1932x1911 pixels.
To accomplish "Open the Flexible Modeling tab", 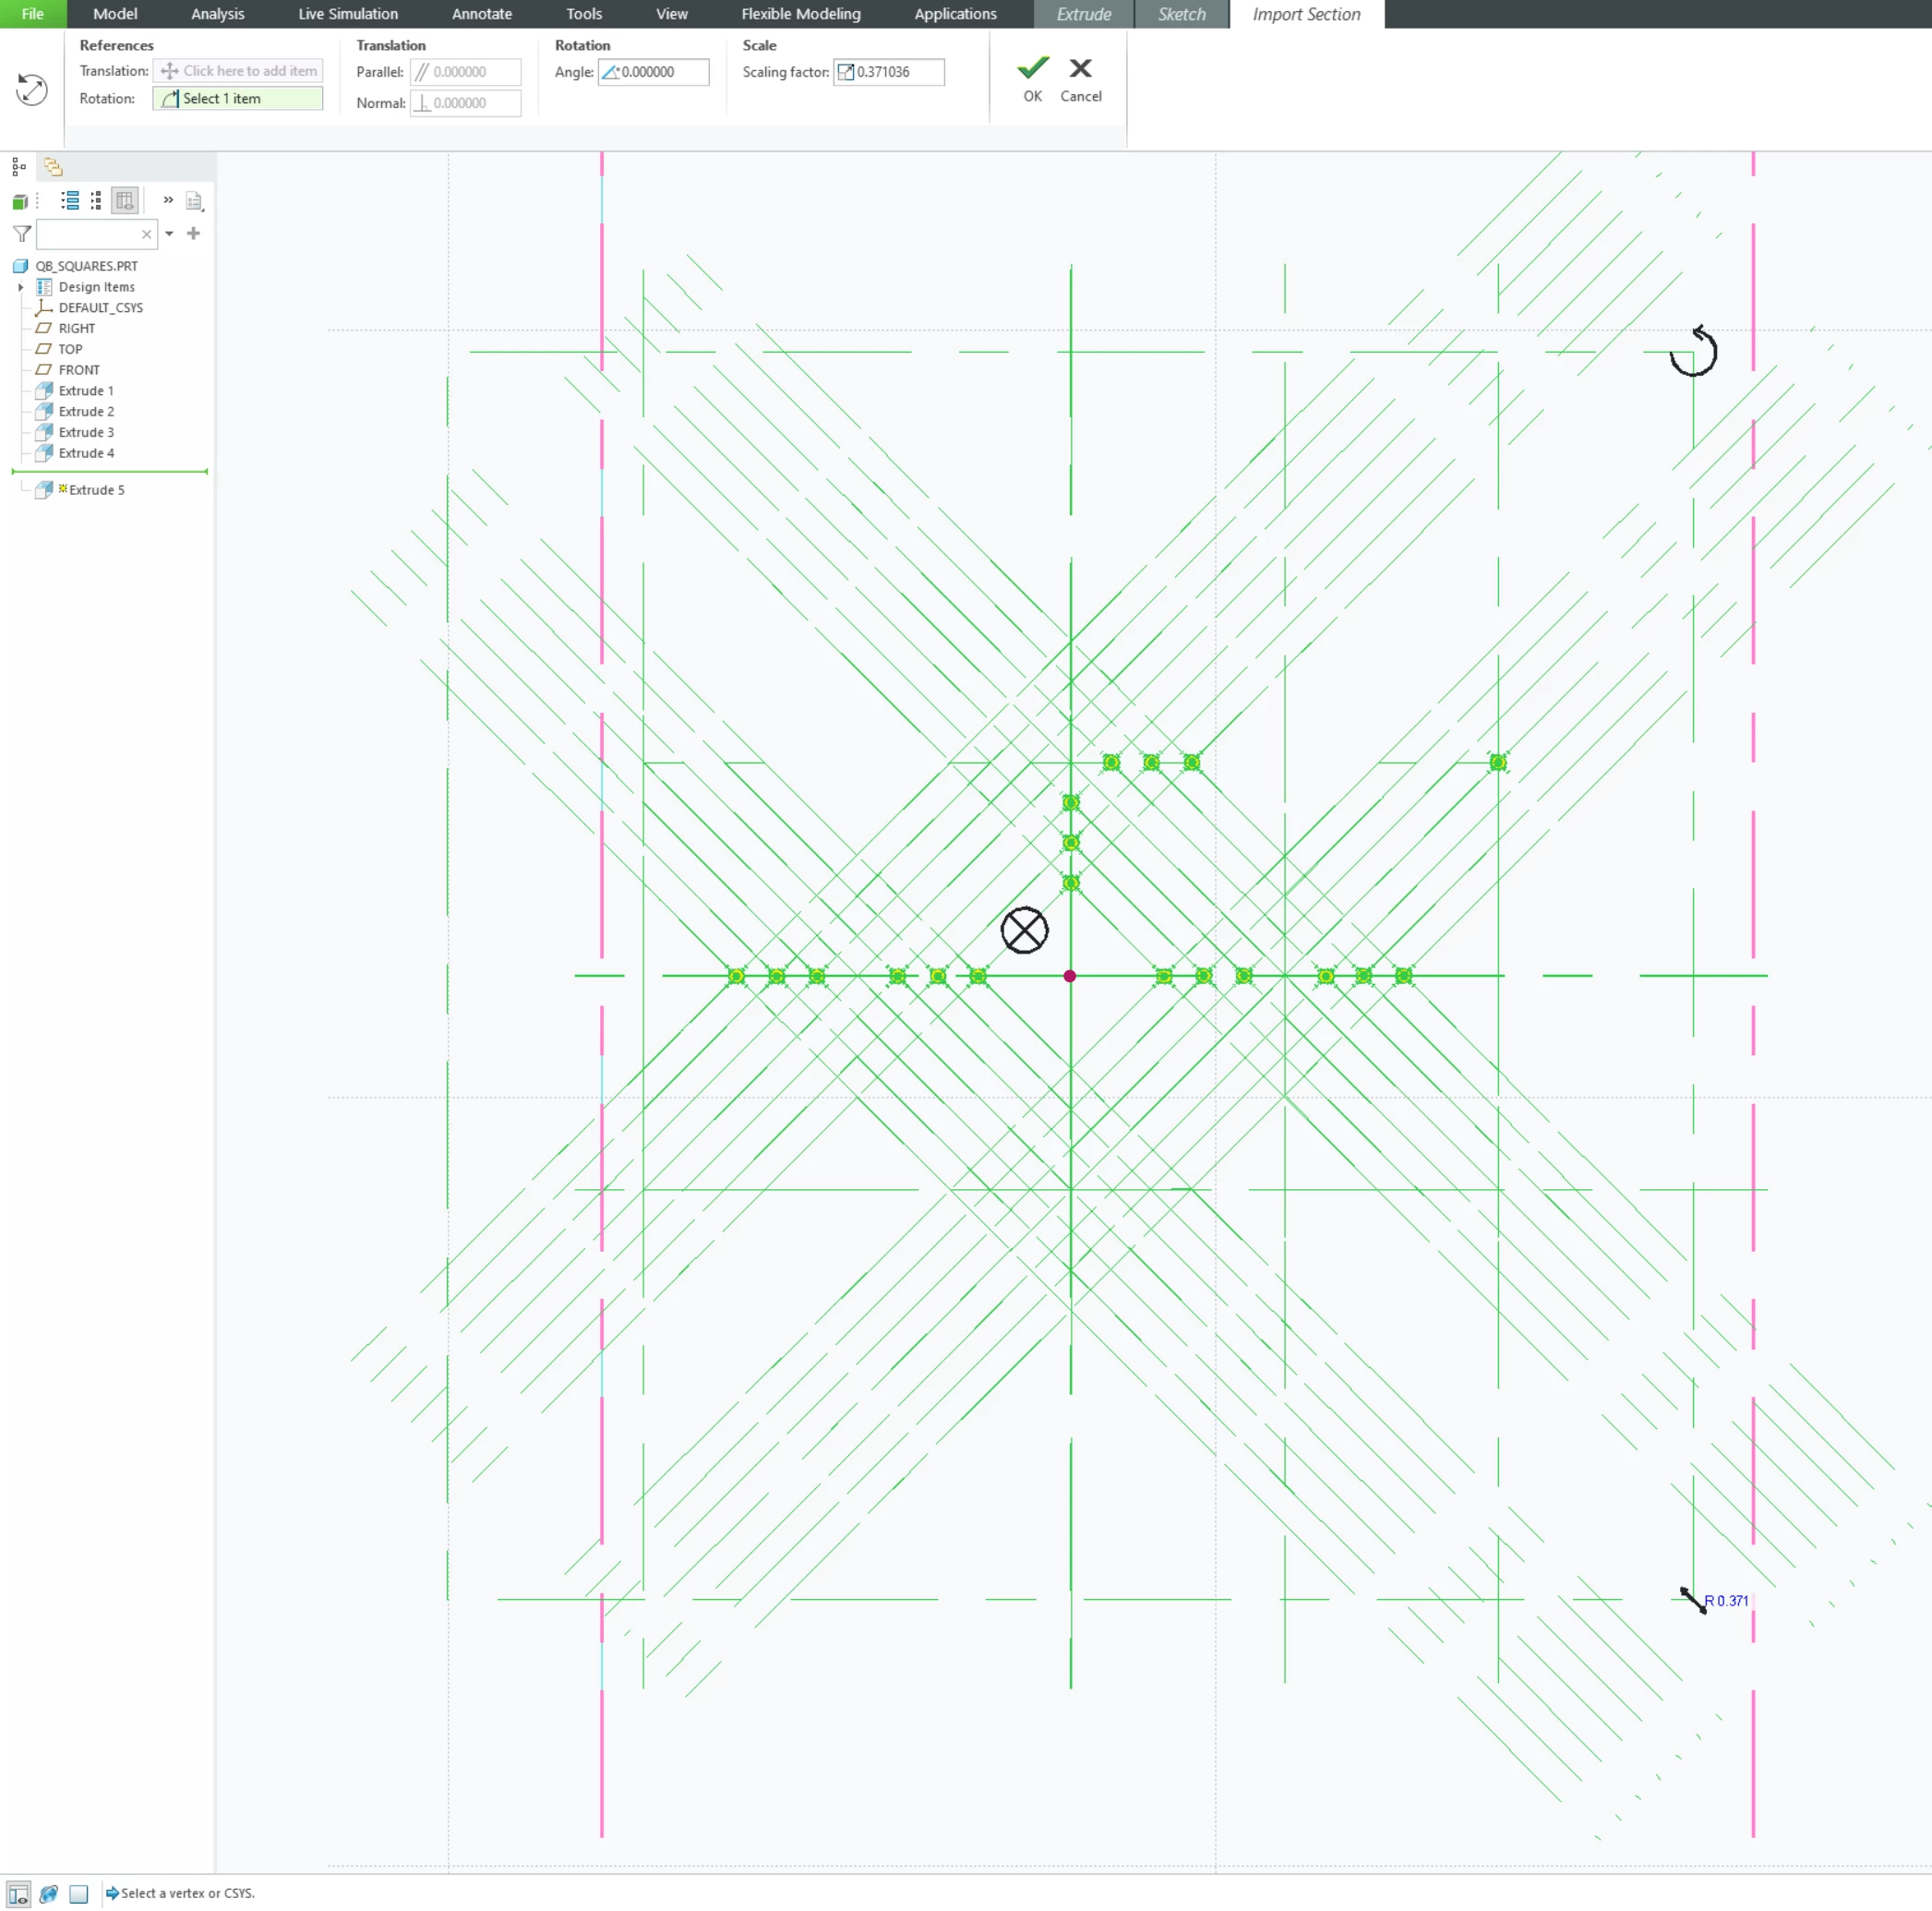I will pyautogui.click(x=800, y=14).
